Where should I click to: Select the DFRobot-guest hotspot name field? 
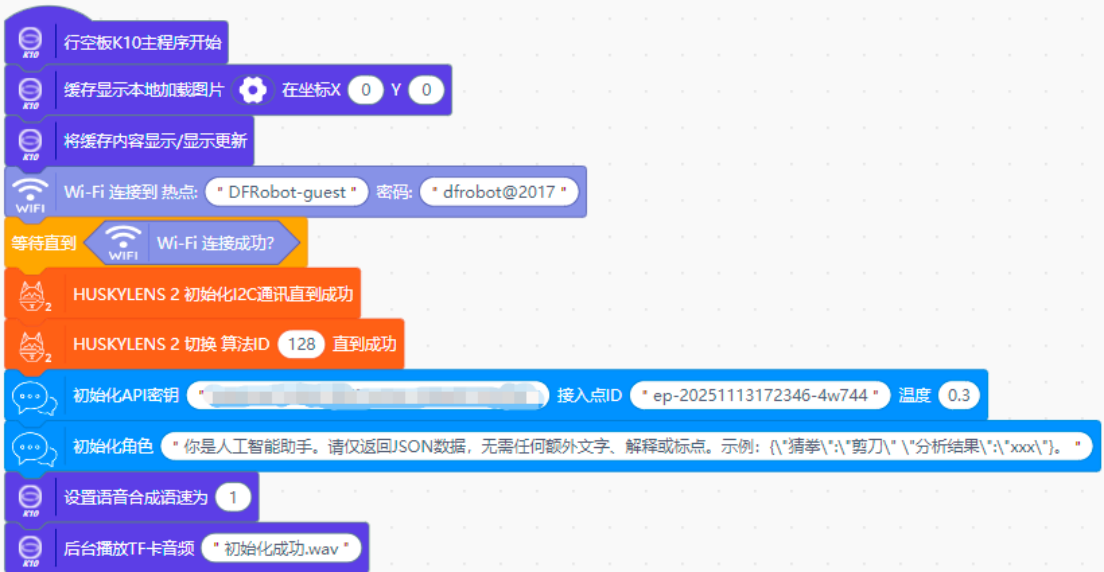[287, 192]
